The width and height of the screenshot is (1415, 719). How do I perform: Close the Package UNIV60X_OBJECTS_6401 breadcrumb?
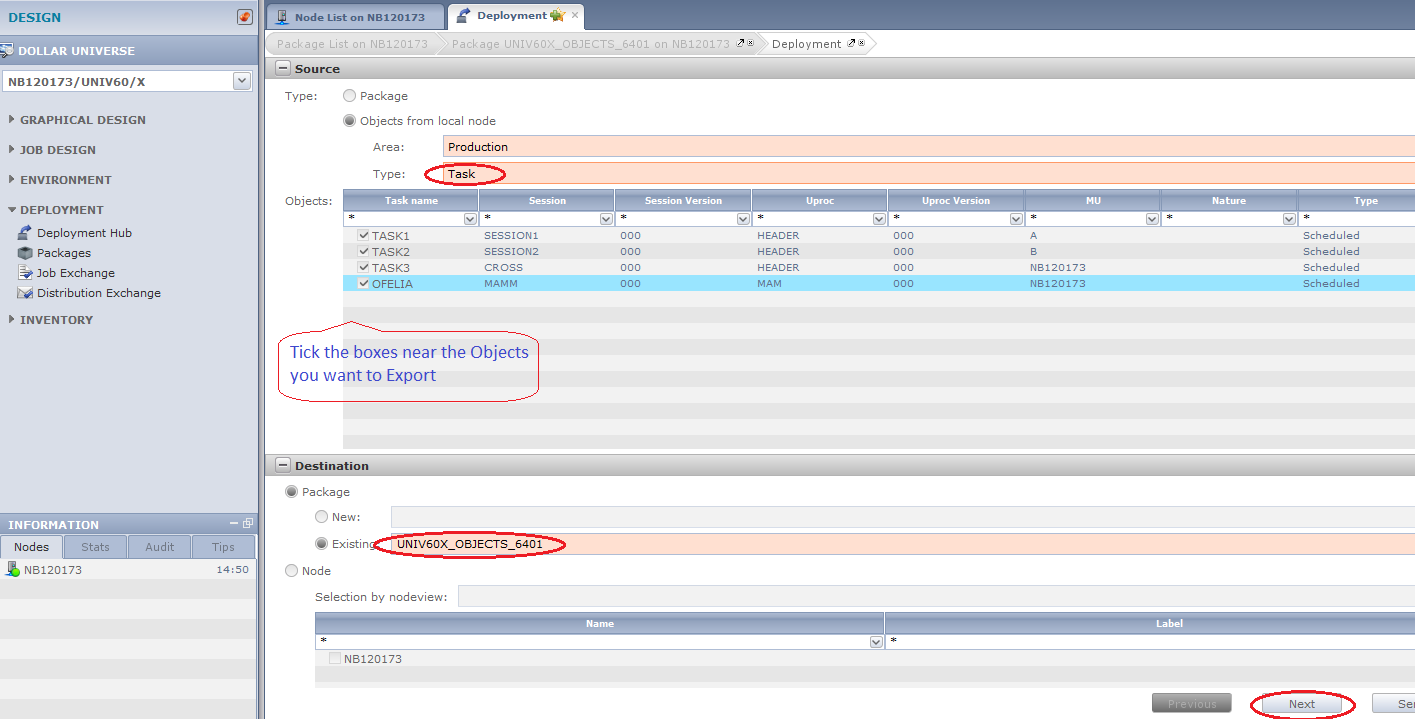pyautogui.click(x=750, y=44)
